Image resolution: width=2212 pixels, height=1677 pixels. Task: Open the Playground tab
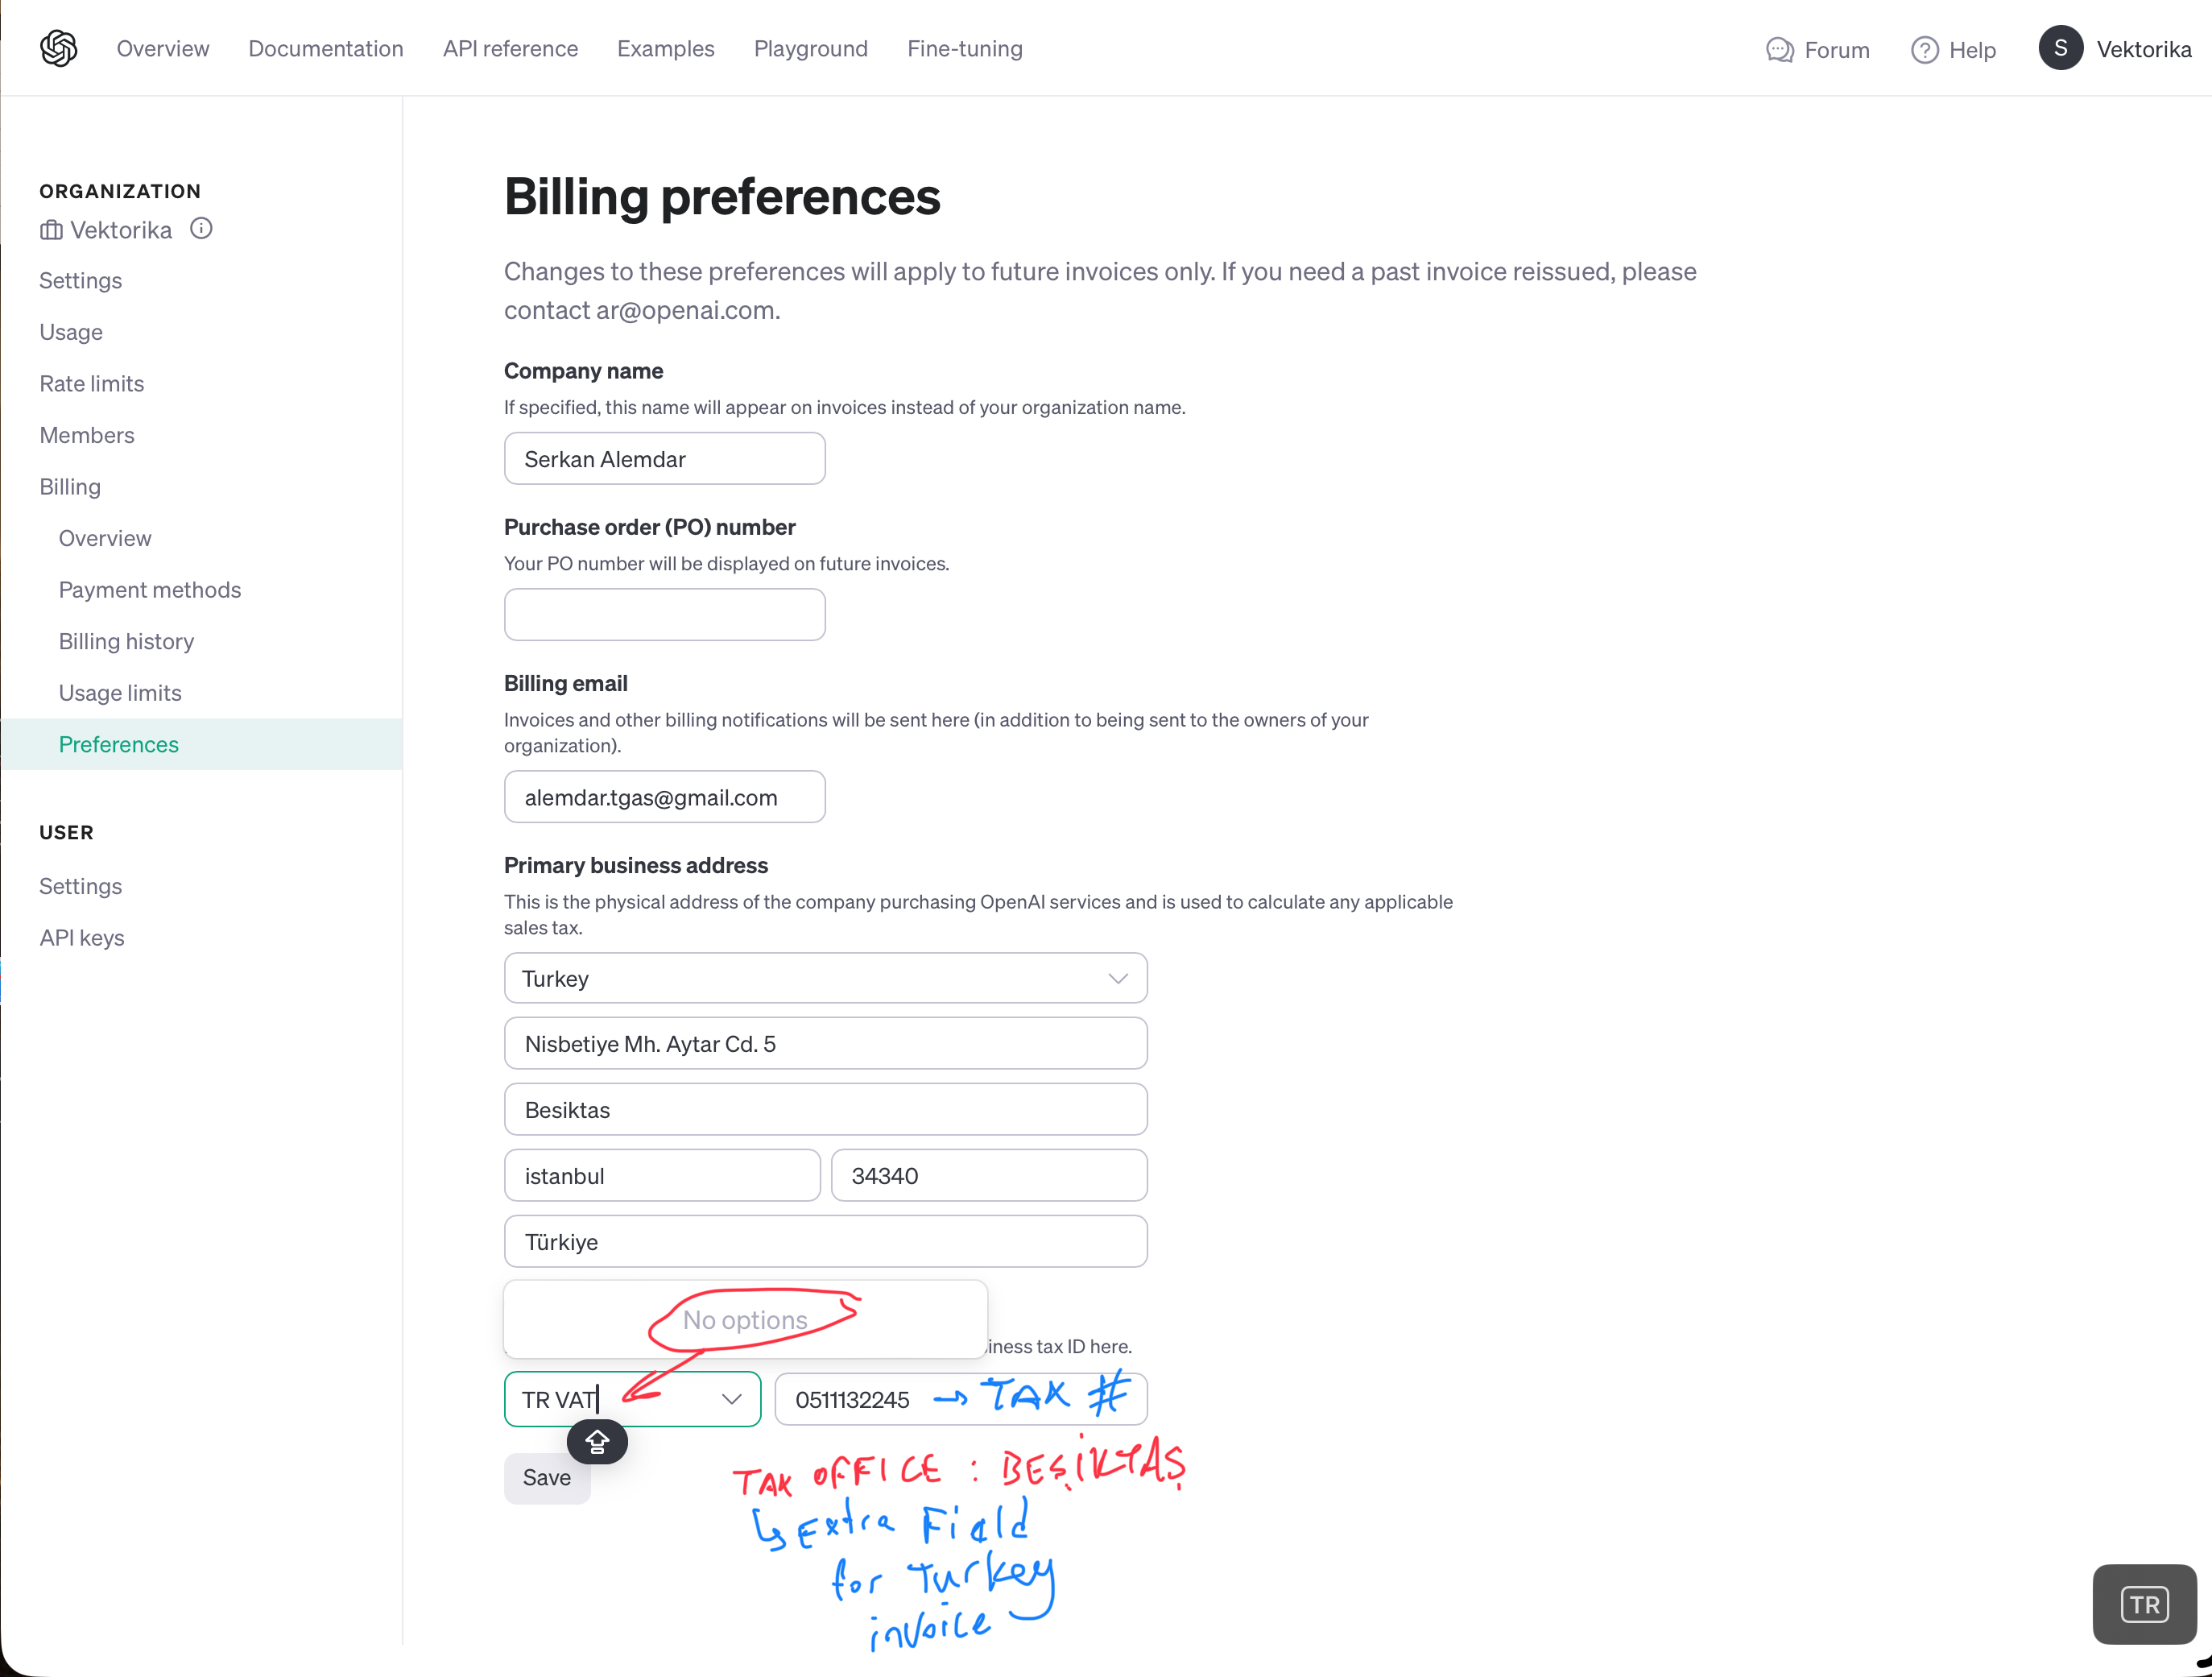[810, 49]
